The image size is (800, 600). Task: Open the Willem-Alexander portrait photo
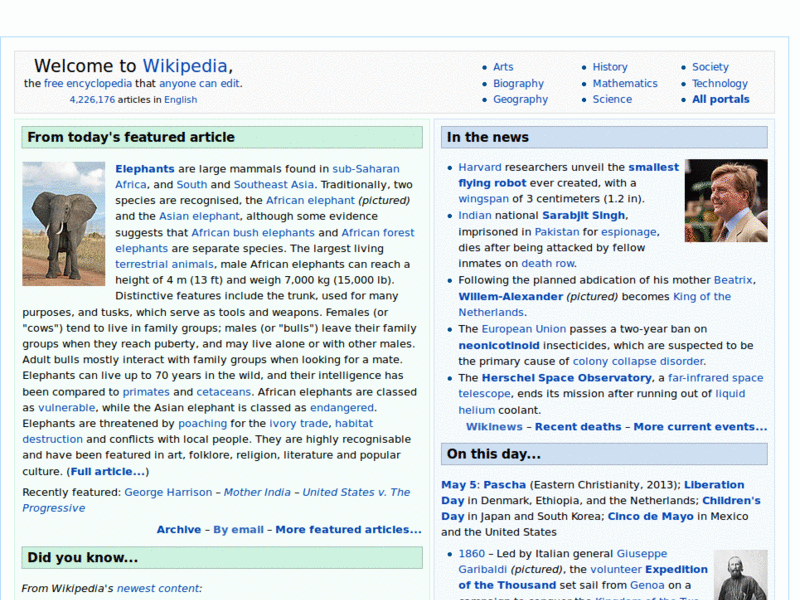pyautogui.click(x=726, y=201)
